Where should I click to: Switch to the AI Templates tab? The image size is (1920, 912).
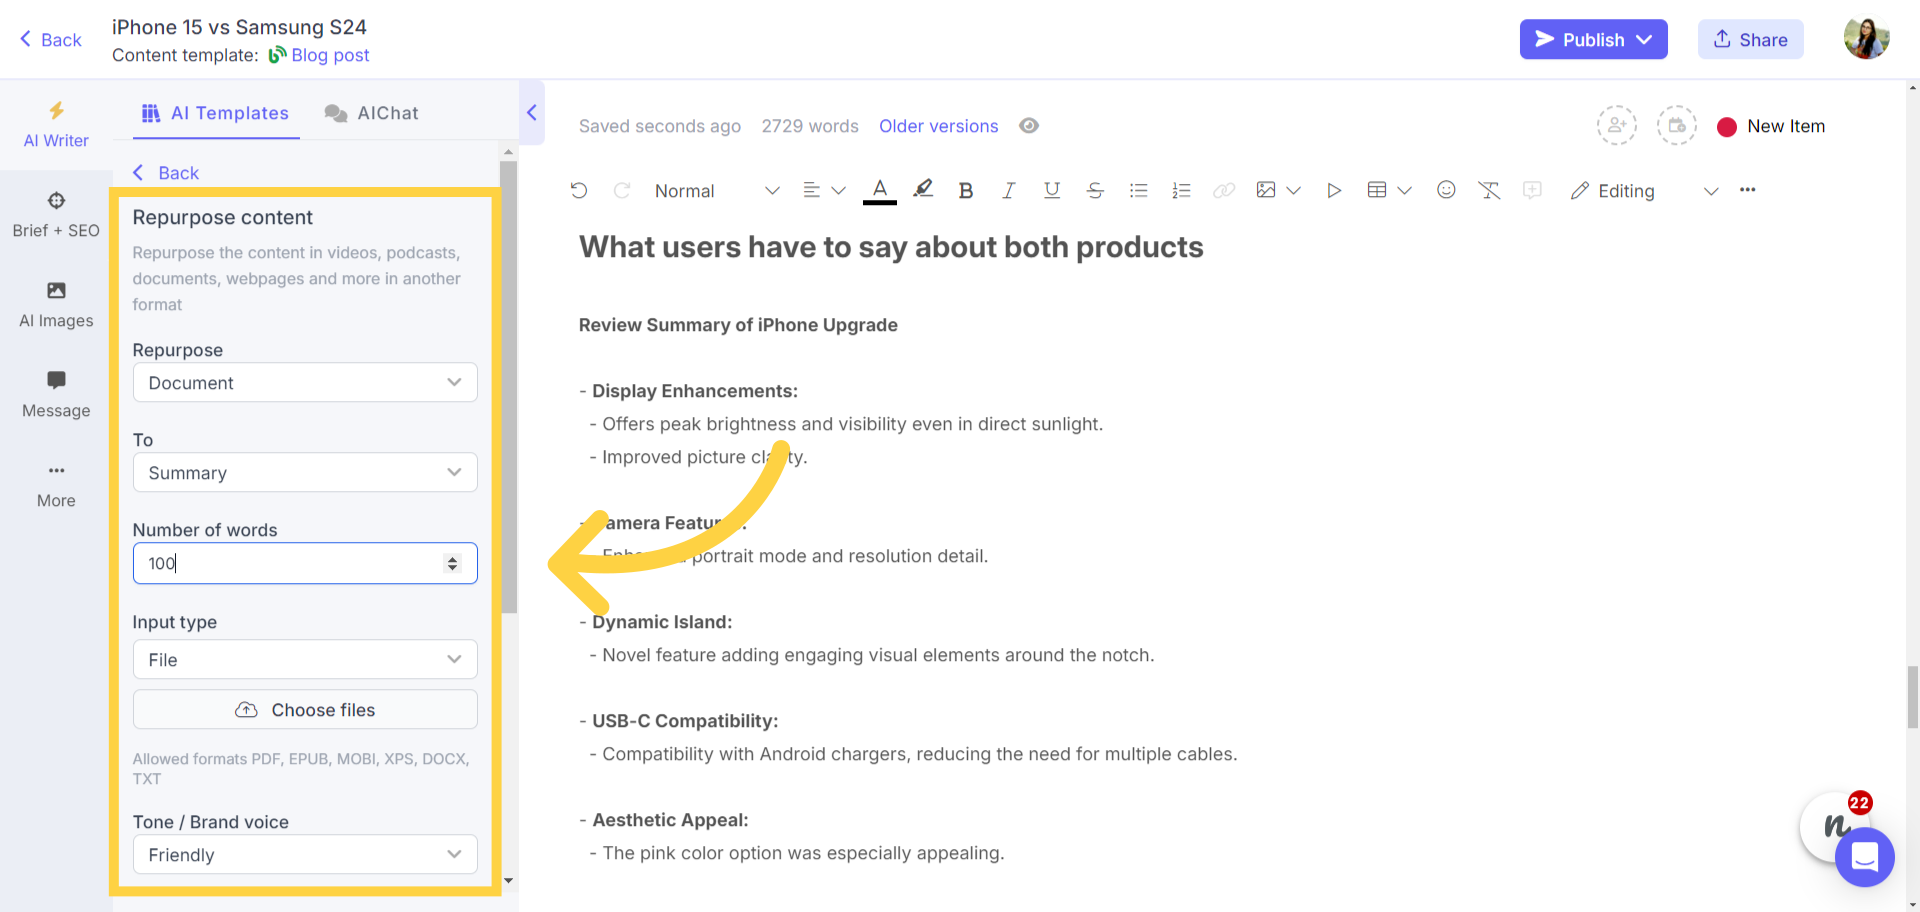coord(216,113)
